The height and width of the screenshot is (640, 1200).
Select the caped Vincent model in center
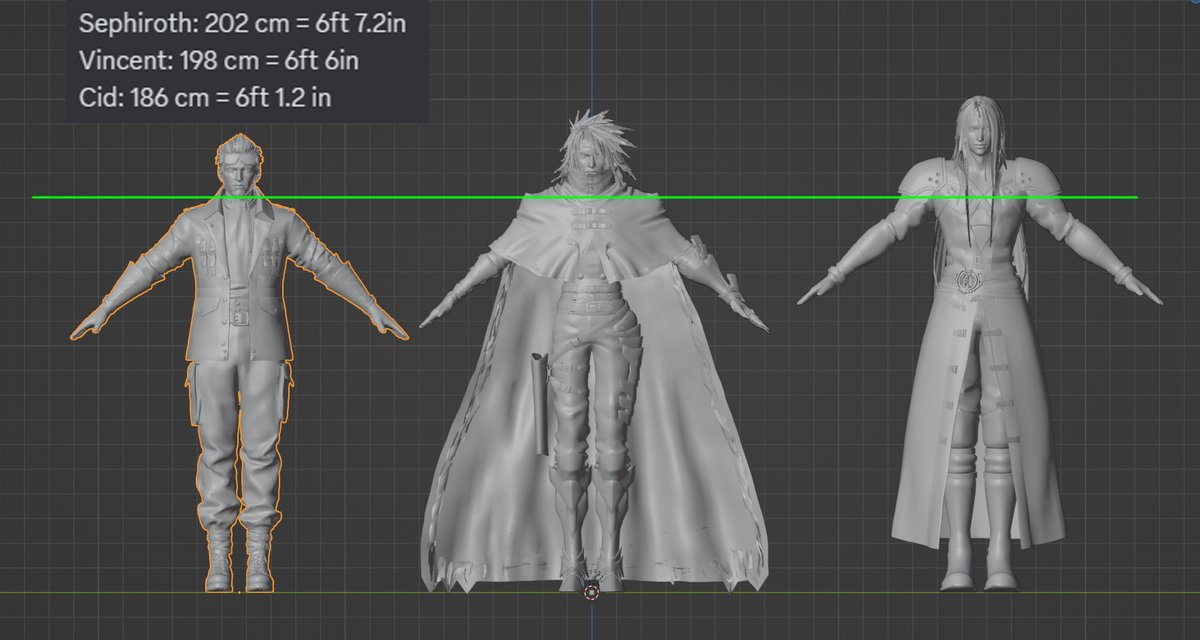pyautogui.click(x=594, y=350)
